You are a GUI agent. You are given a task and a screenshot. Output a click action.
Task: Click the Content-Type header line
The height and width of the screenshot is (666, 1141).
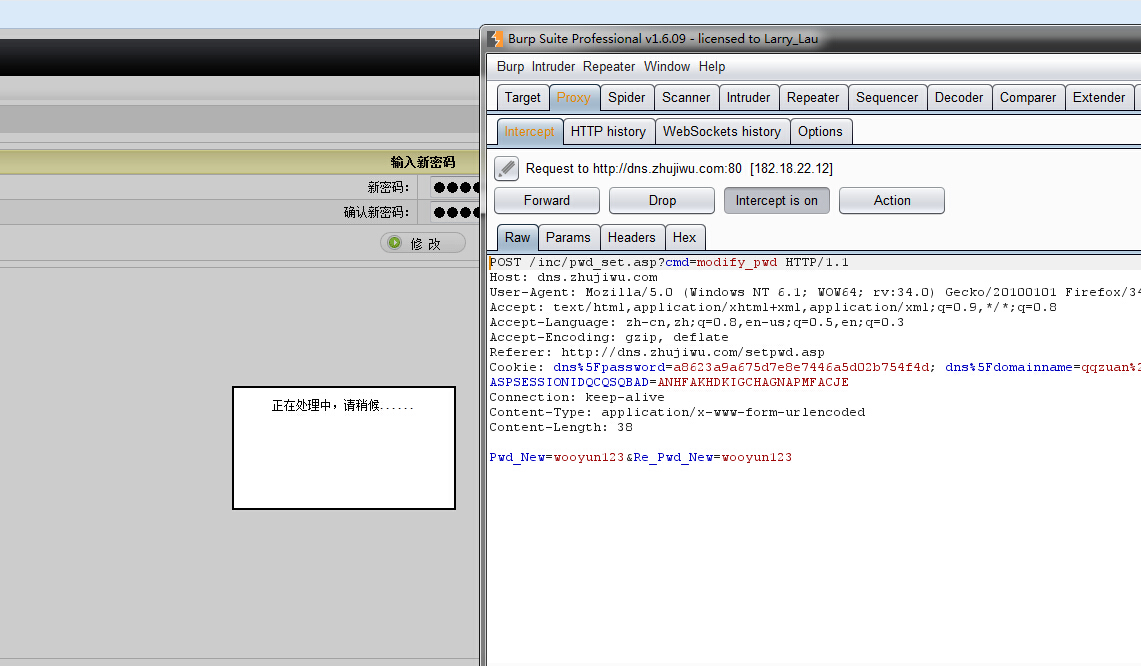tap(677, 412)
